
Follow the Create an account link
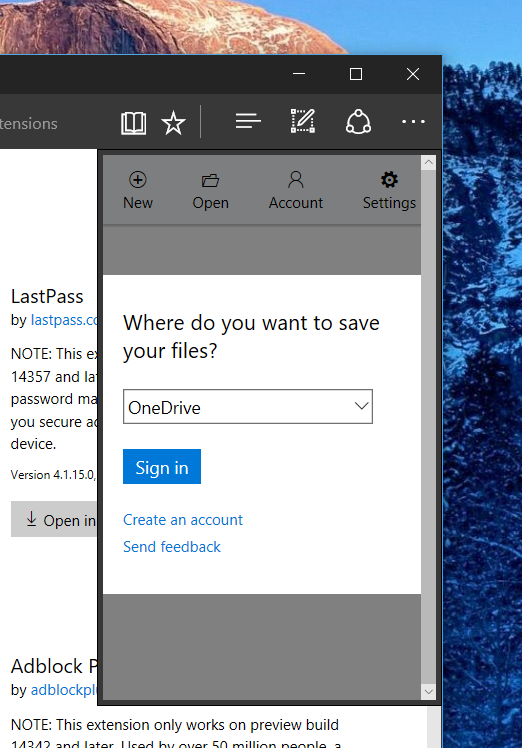tap(183, 519)
